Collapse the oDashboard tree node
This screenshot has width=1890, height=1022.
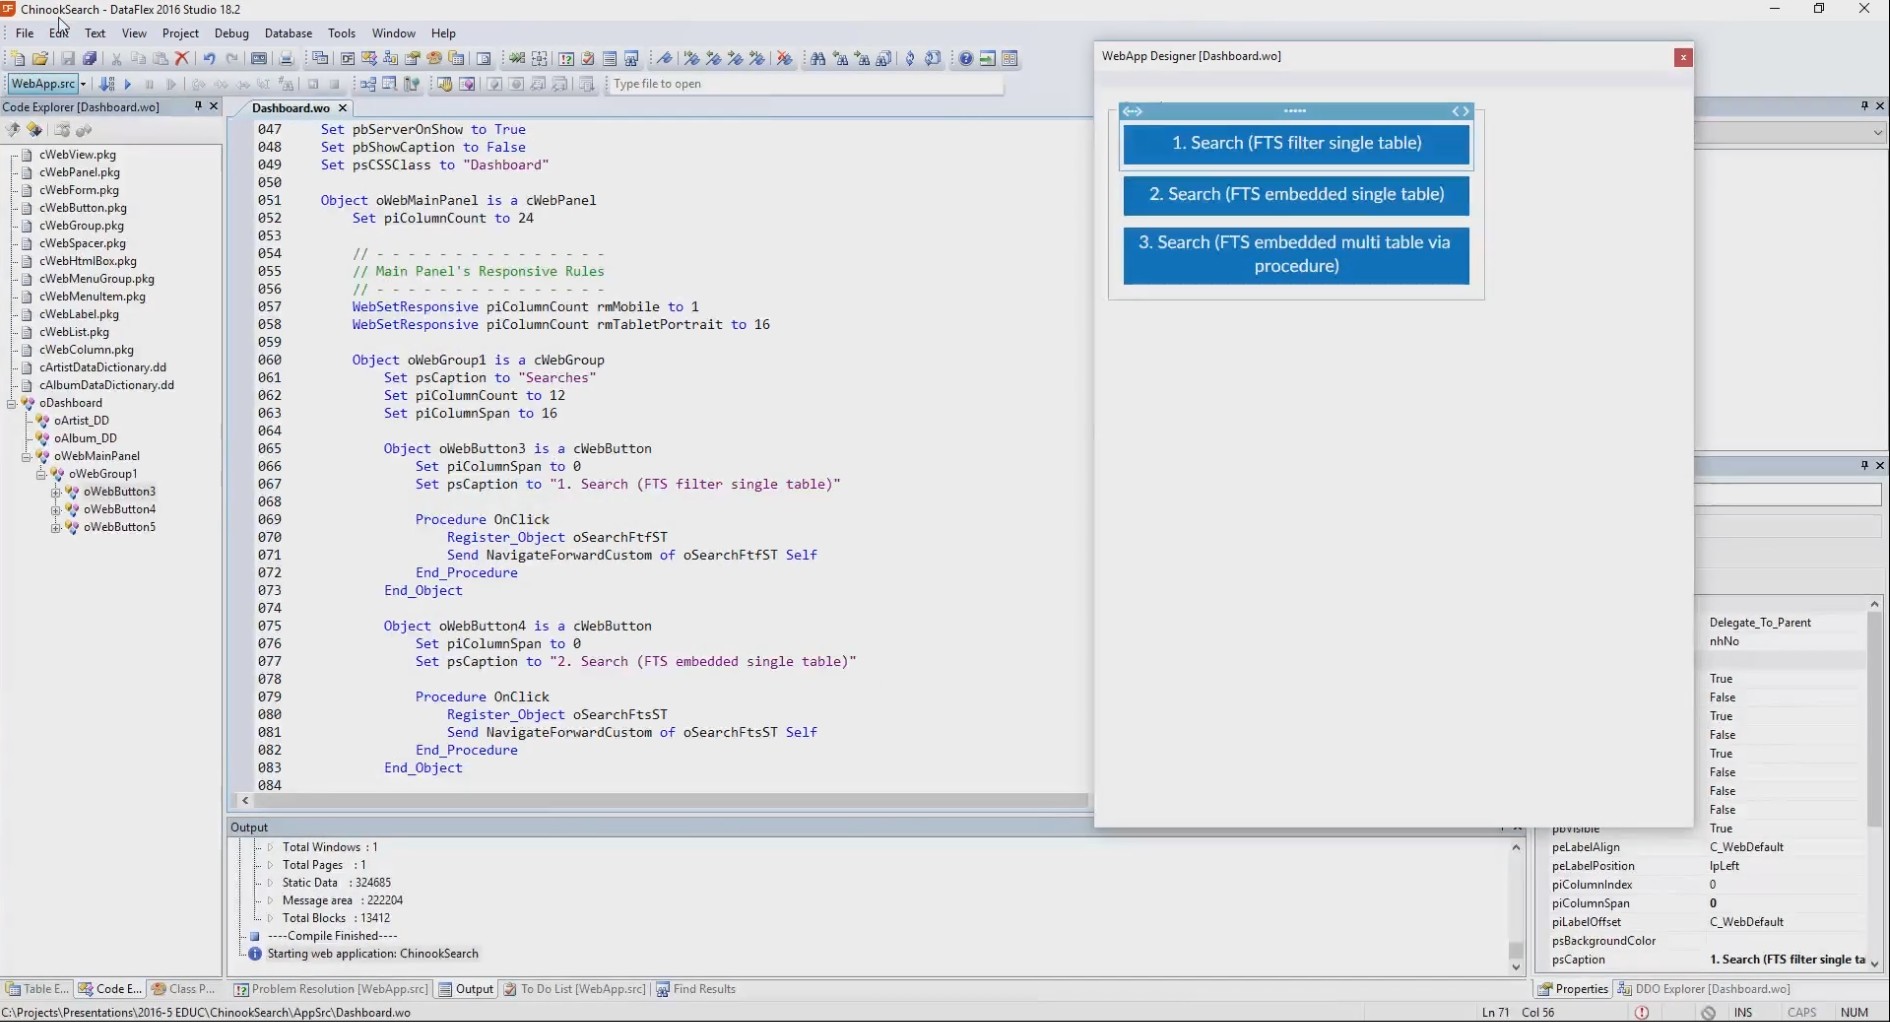(x=12, y=403)
